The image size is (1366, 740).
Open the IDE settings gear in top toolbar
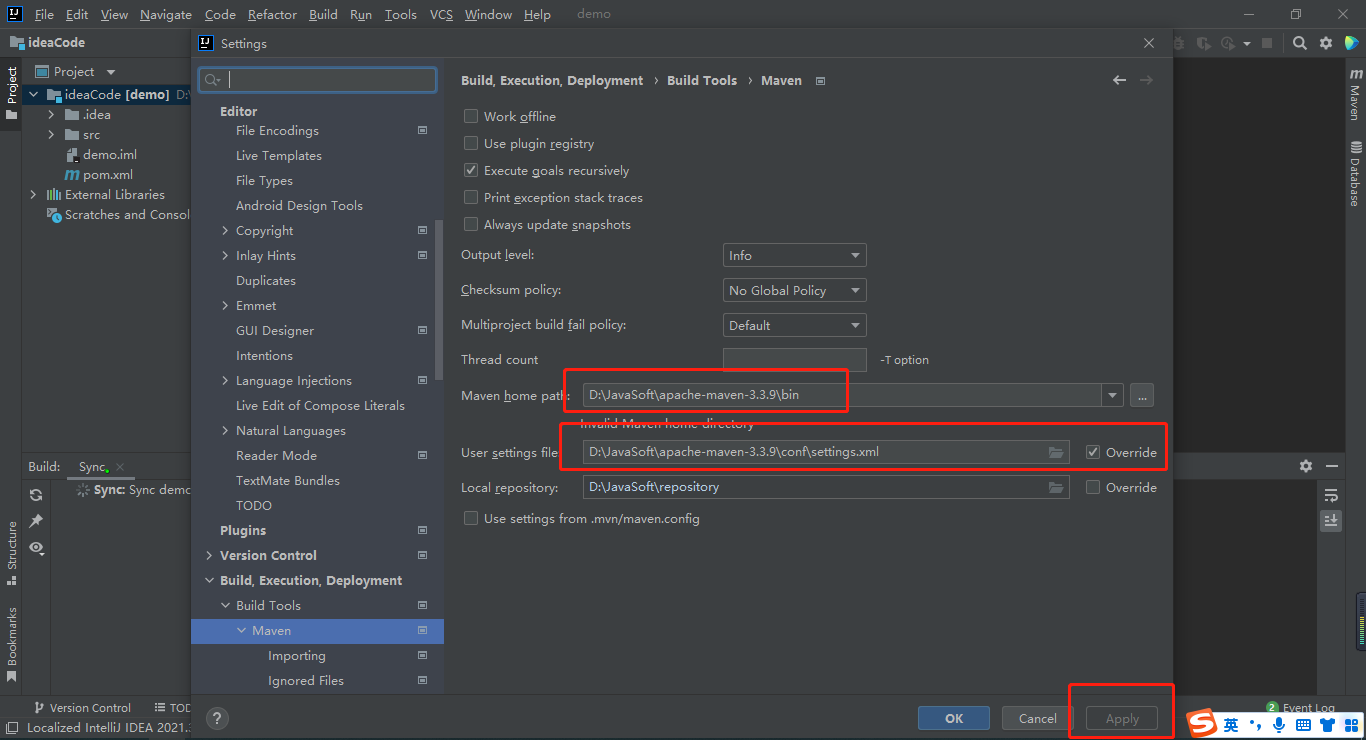click(x=1326, y=43)
